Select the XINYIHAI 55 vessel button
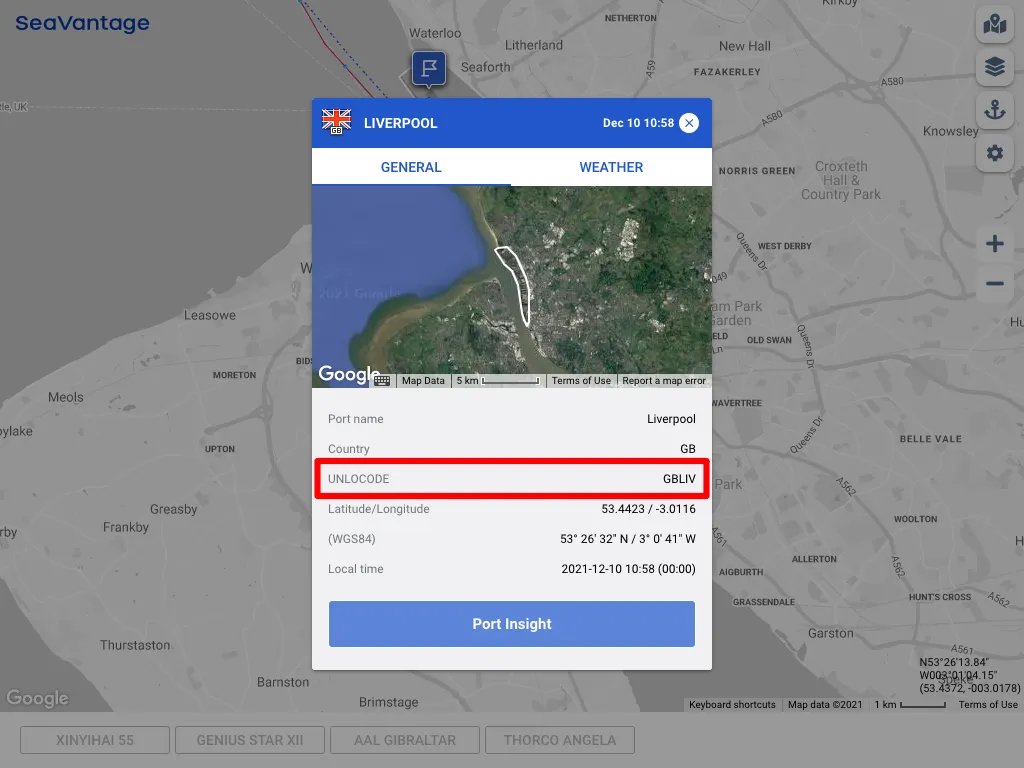 pyautogui.click(x=95, y=740)
